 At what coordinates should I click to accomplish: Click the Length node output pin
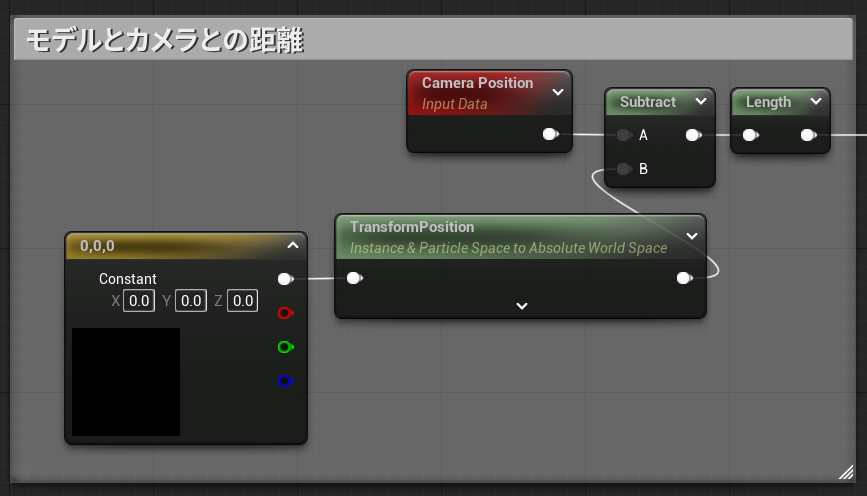807,135
